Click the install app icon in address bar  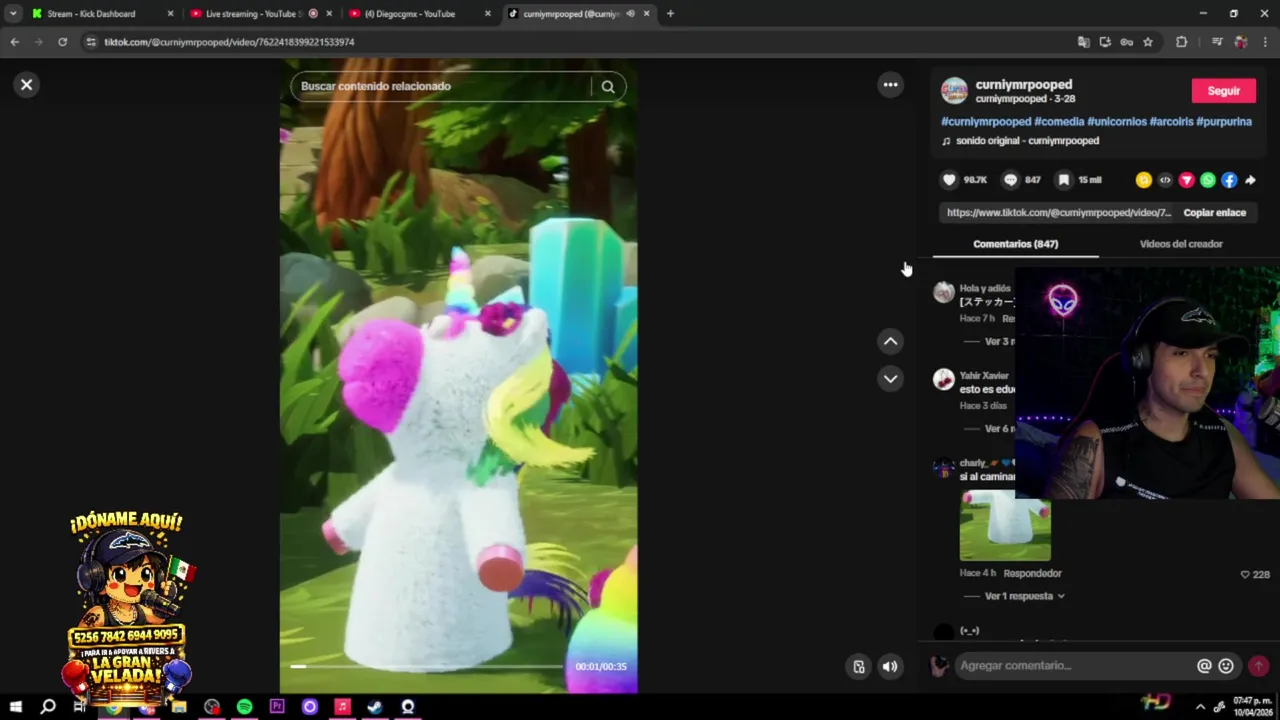pyautogui.click(x=1105, y=42)
